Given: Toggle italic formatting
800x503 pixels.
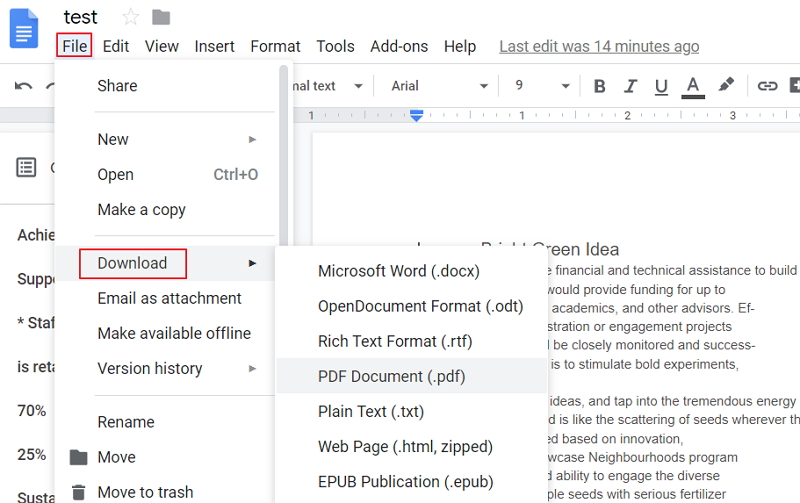Looking at the screenshot, I should pyautogui.click(x=630, y=86).
